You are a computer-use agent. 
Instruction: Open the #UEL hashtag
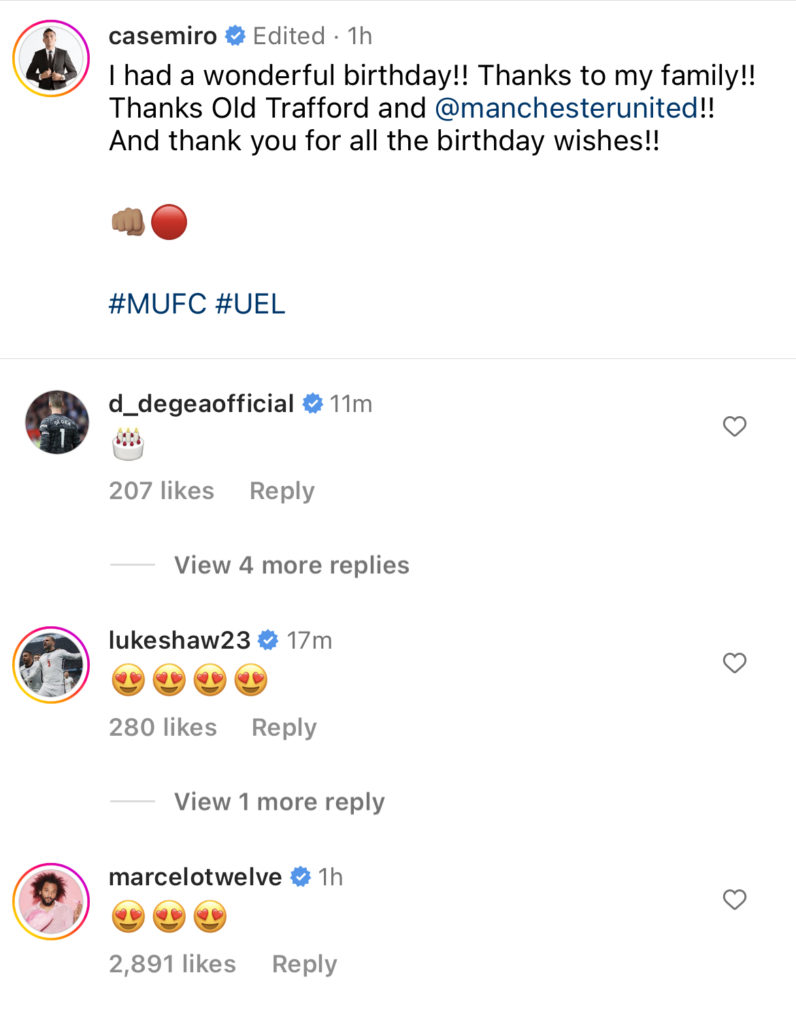click(250, 304)
